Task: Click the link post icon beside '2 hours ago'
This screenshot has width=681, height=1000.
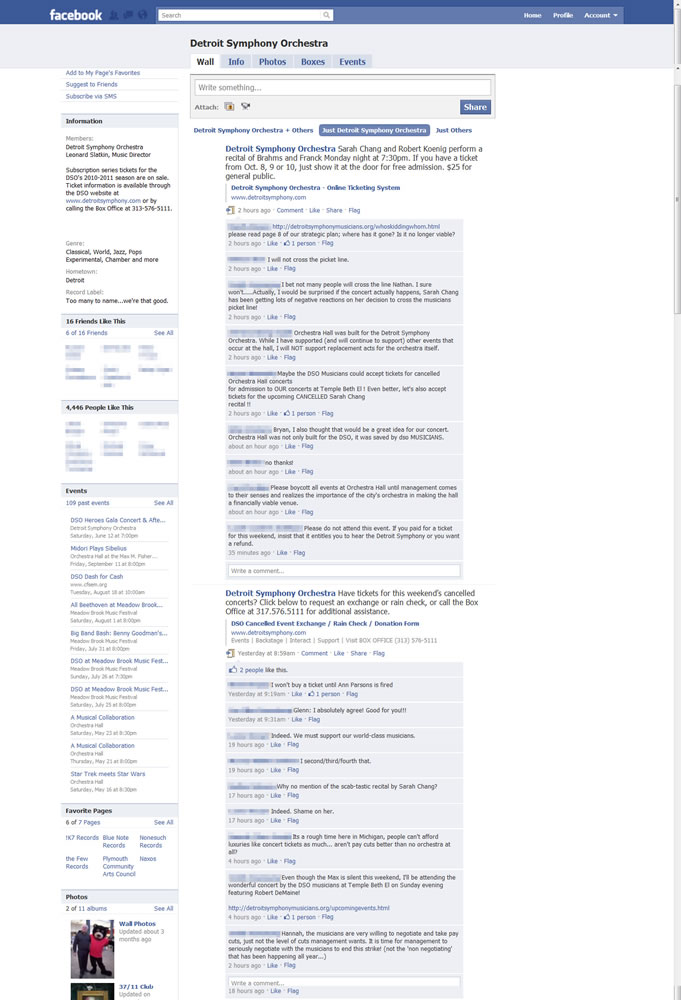Action: coord(230,210)
